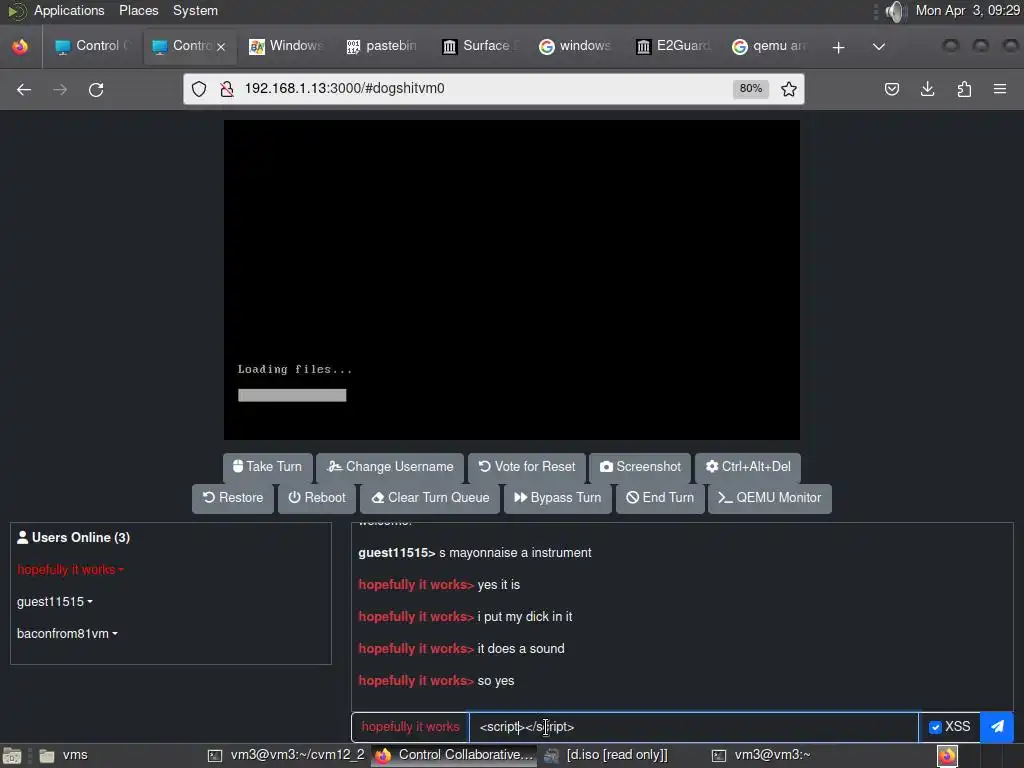
Task: Switch to the Windows tab
Action: pyautogui.click(x=286, y=46)
